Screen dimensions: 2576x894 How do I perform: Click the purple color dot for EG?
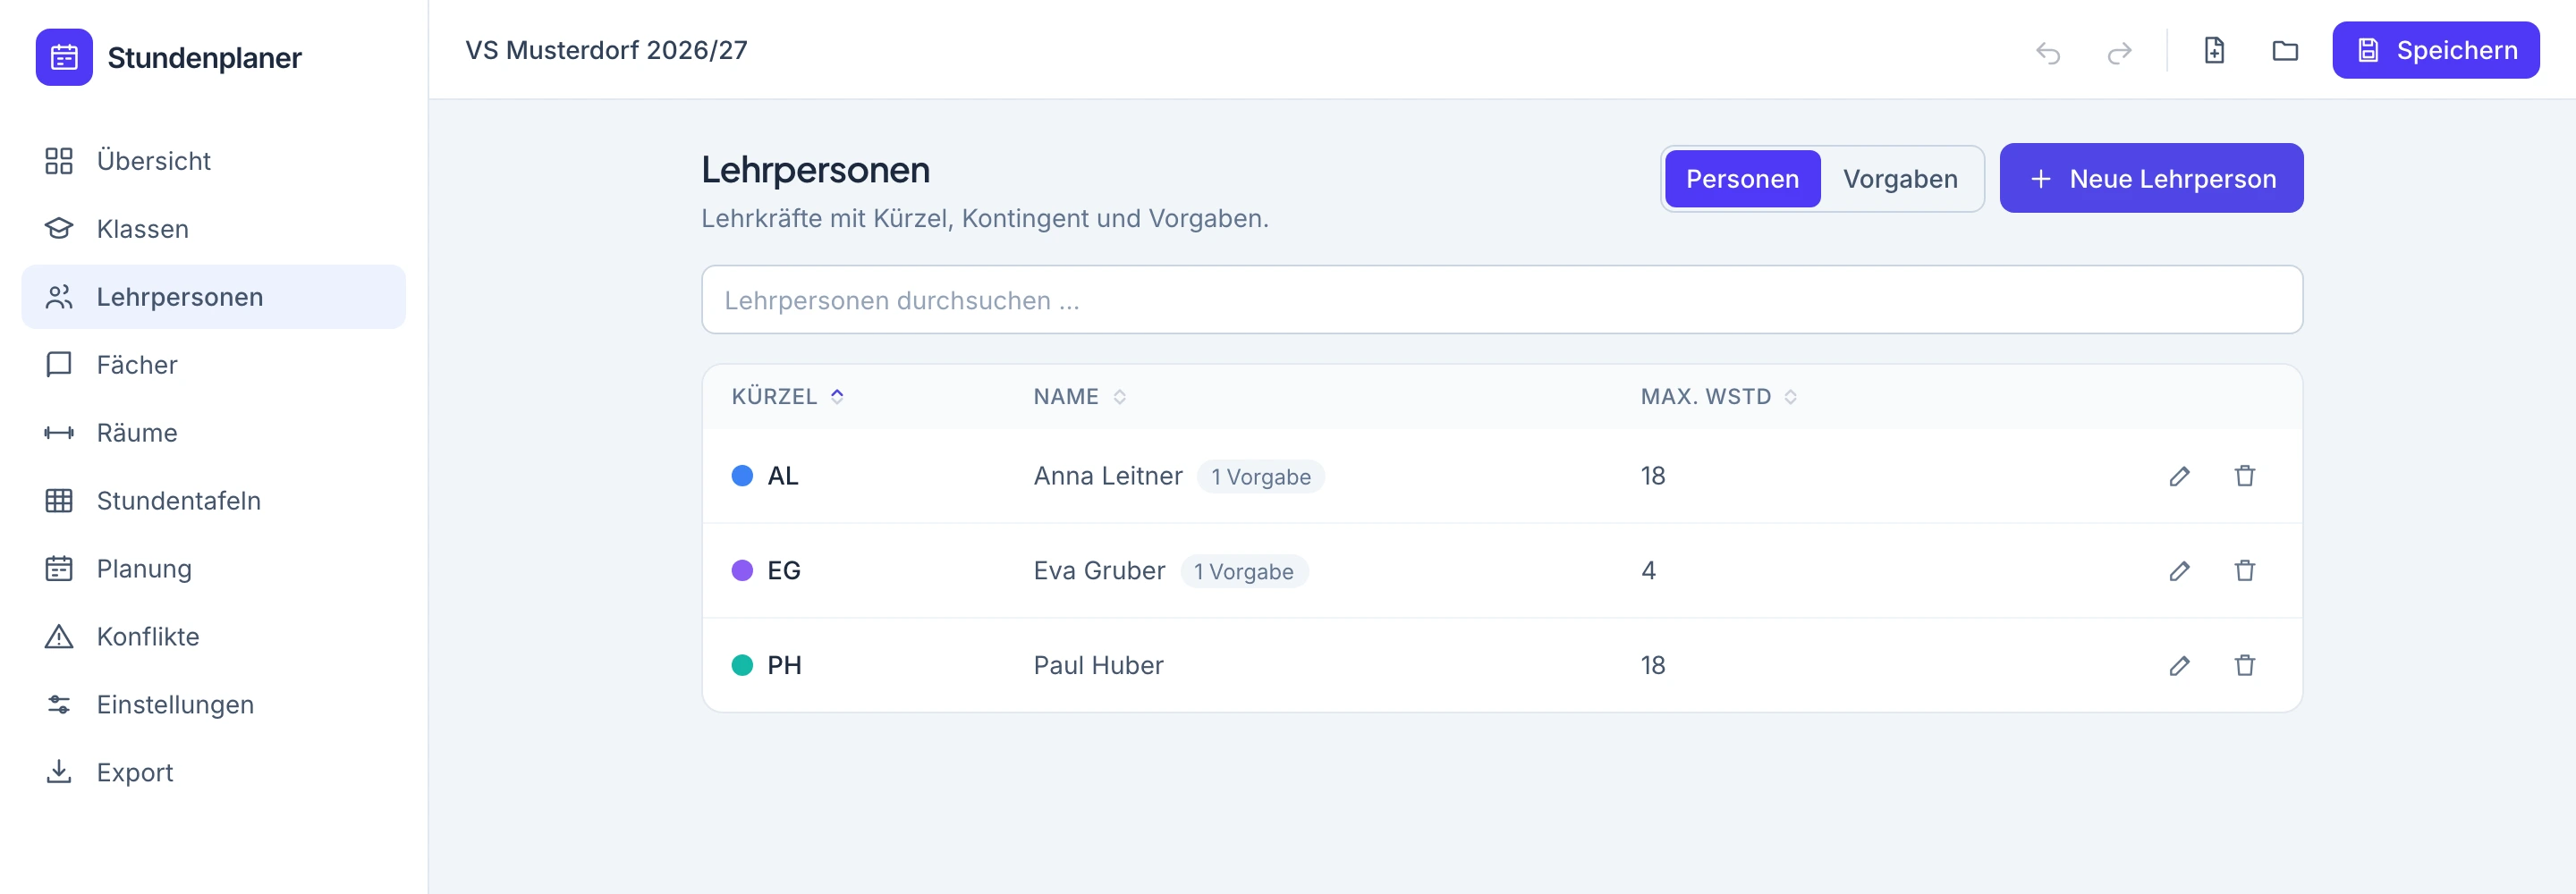coord(742,571)
